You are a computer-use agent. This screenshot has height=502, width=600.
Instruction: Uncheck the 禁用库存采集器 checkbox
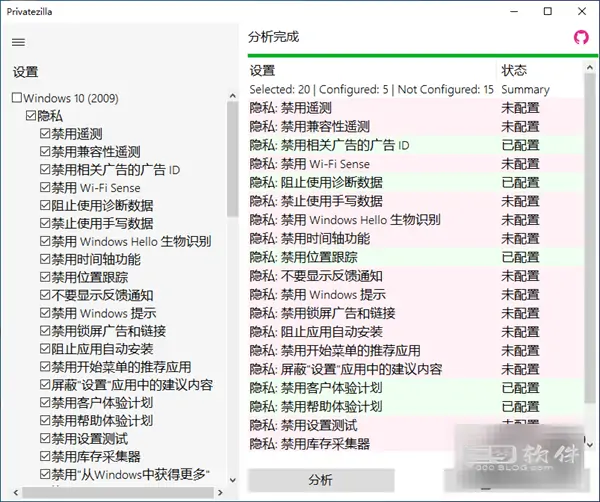[45, 456]
